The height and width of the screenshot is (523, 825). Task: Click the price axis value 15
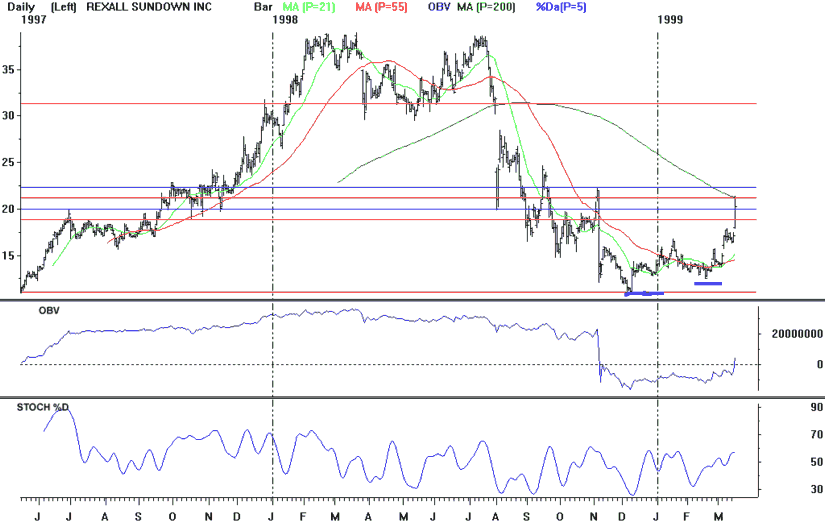9,256
